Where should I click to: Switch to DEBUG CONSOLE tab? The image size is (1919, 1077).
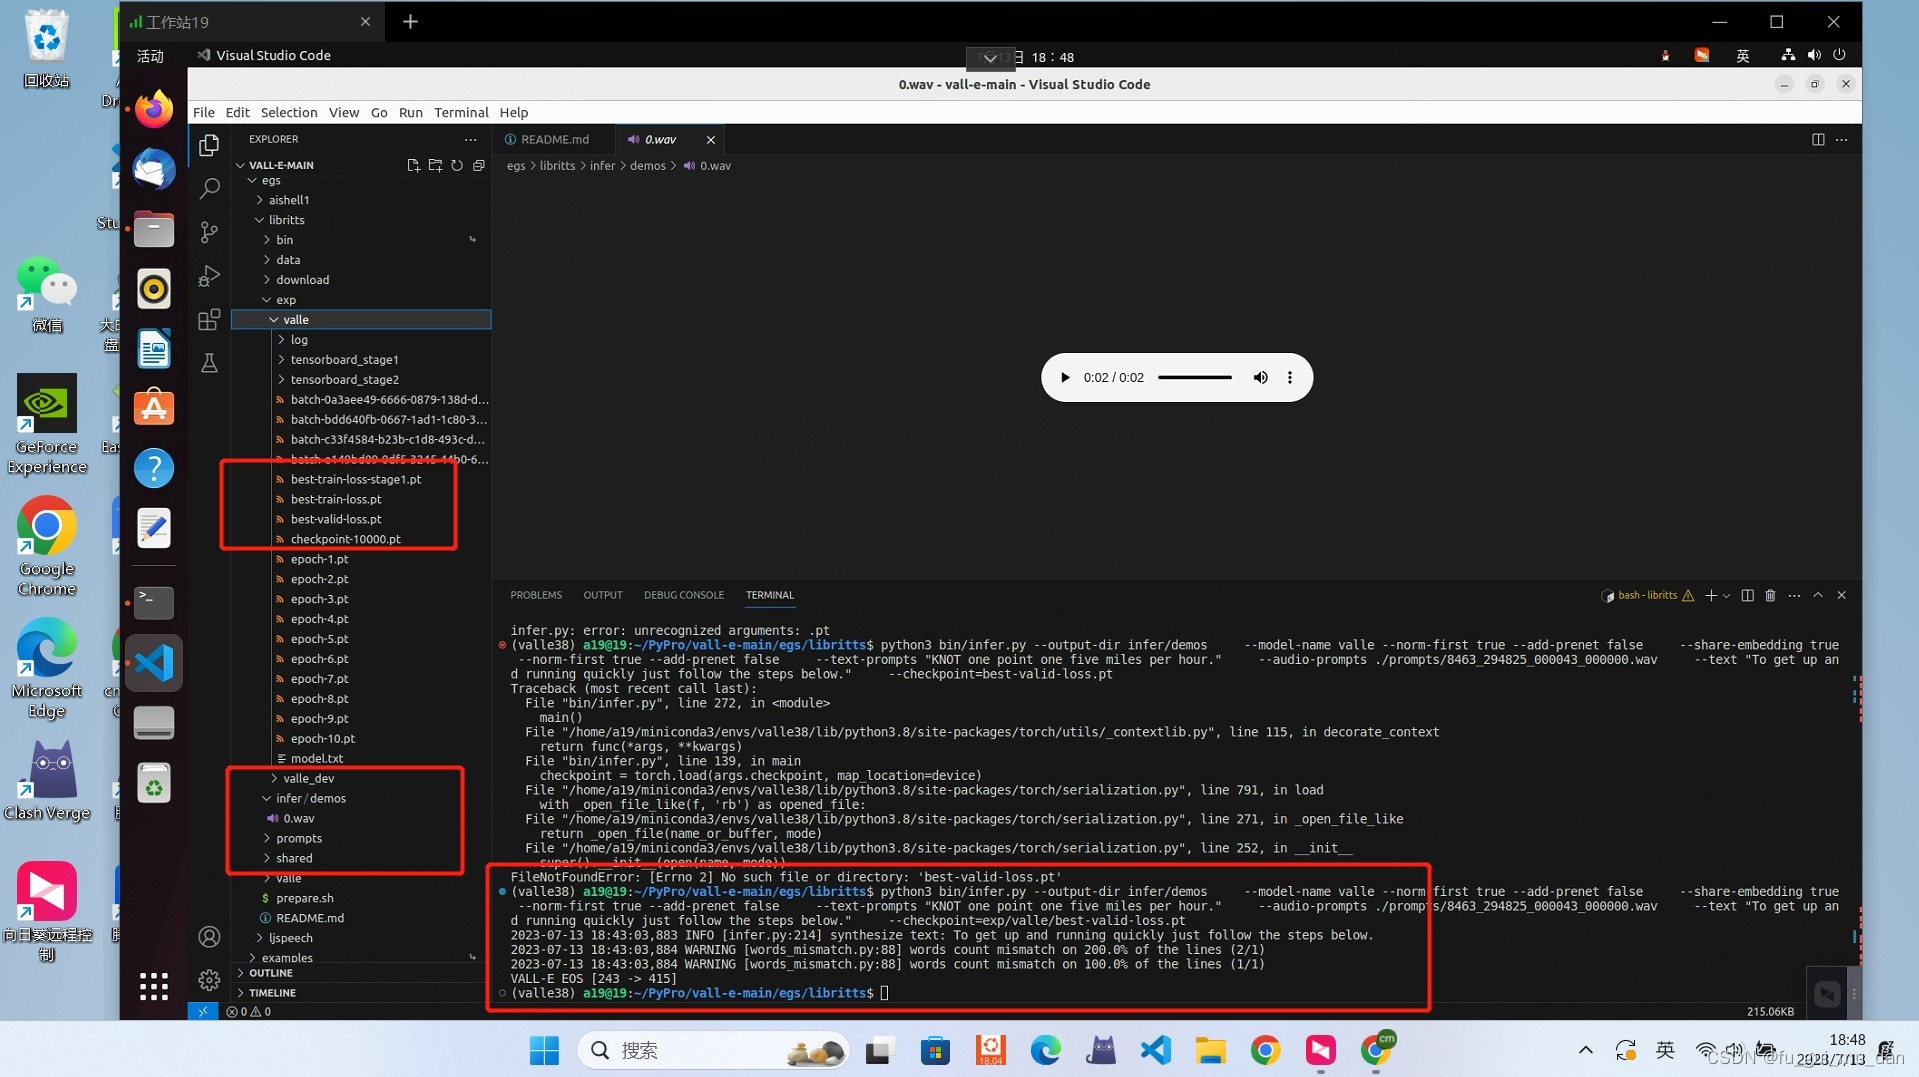pos(684,596)
